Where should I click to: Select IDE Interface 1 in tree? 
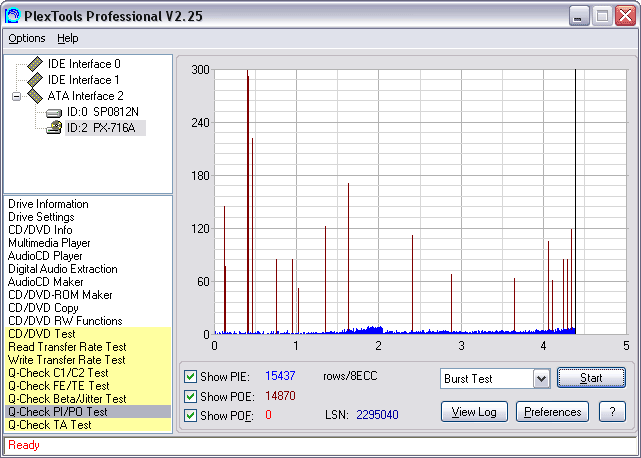(x=84, y=80)
